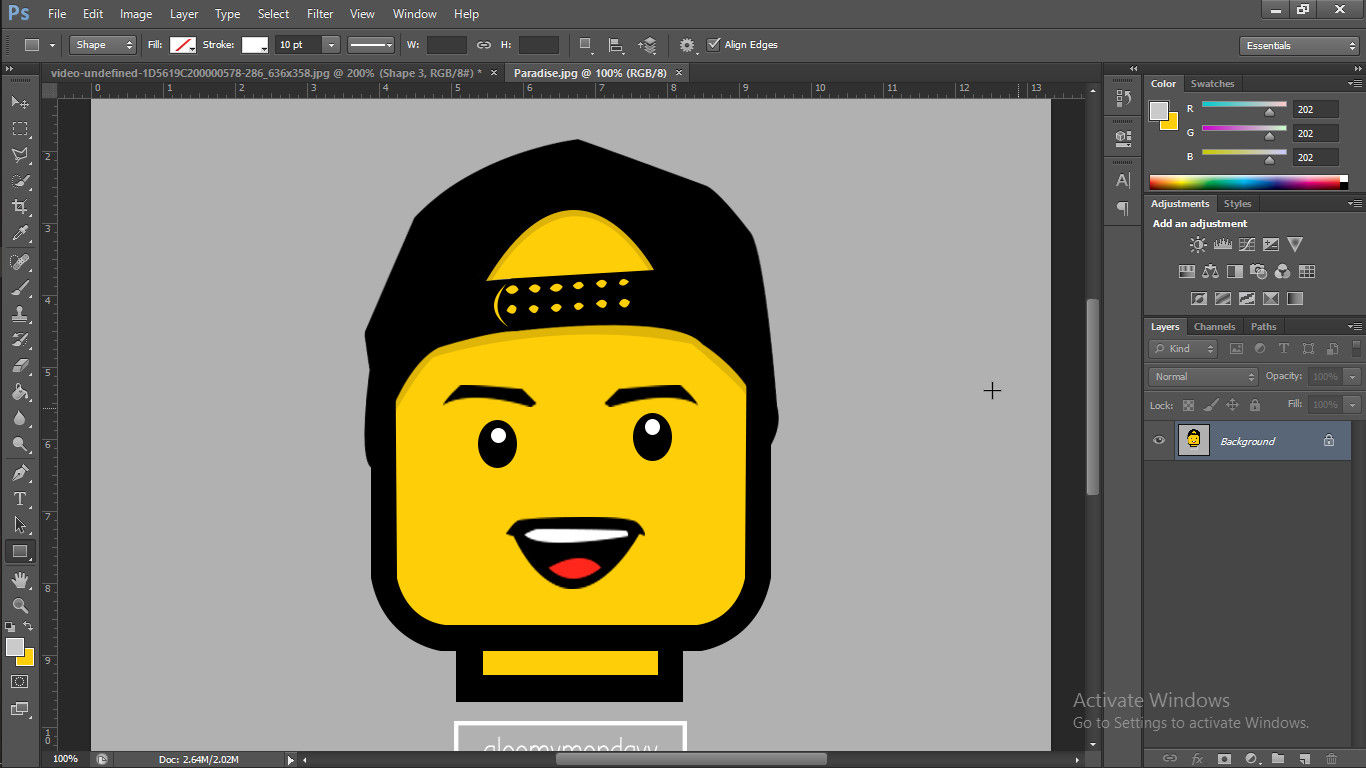Select the Horizontal Type tool
Image resolution: width=1366 pixels, height=768 pixels.
click(20, 499)
